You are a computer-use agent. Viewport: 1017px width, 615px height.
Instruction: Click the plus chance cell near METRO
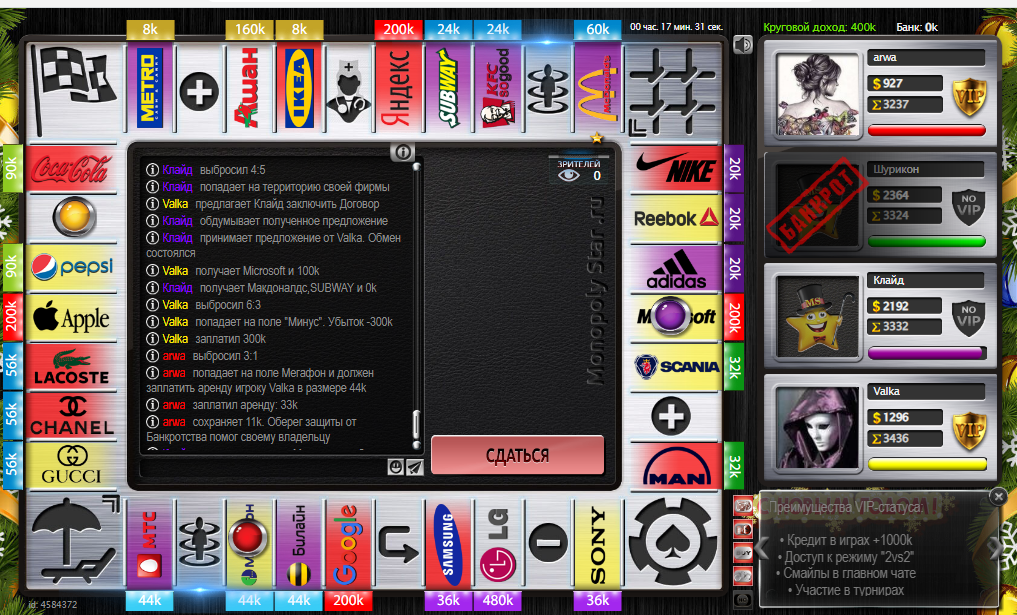(199, 91)
